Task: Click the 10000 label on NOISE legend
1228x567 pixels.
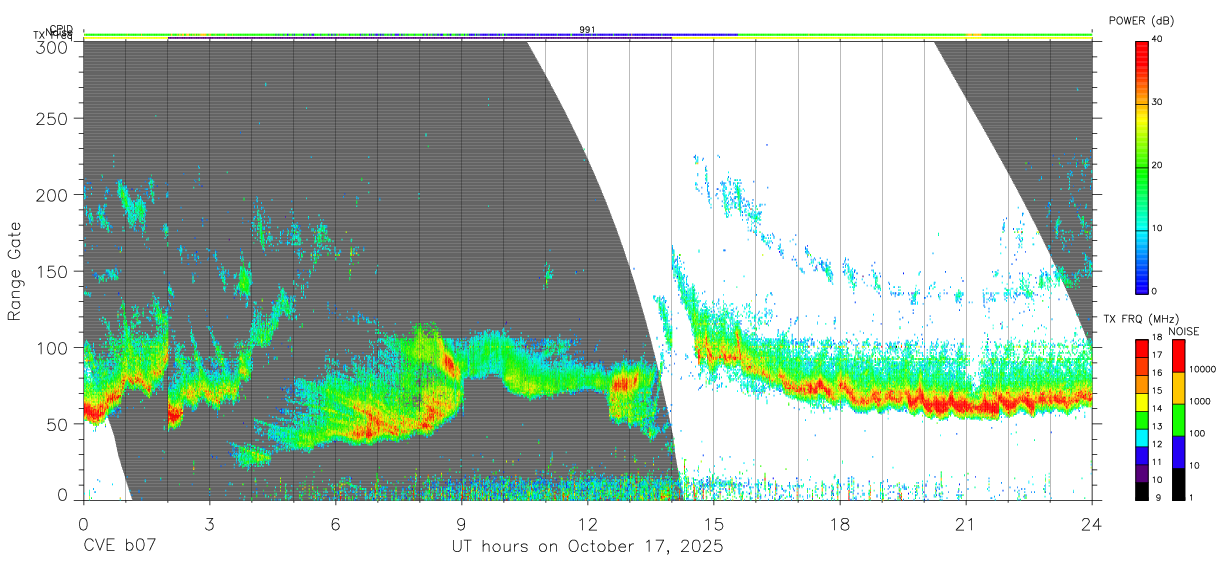Action: [x=1202, y=369]
